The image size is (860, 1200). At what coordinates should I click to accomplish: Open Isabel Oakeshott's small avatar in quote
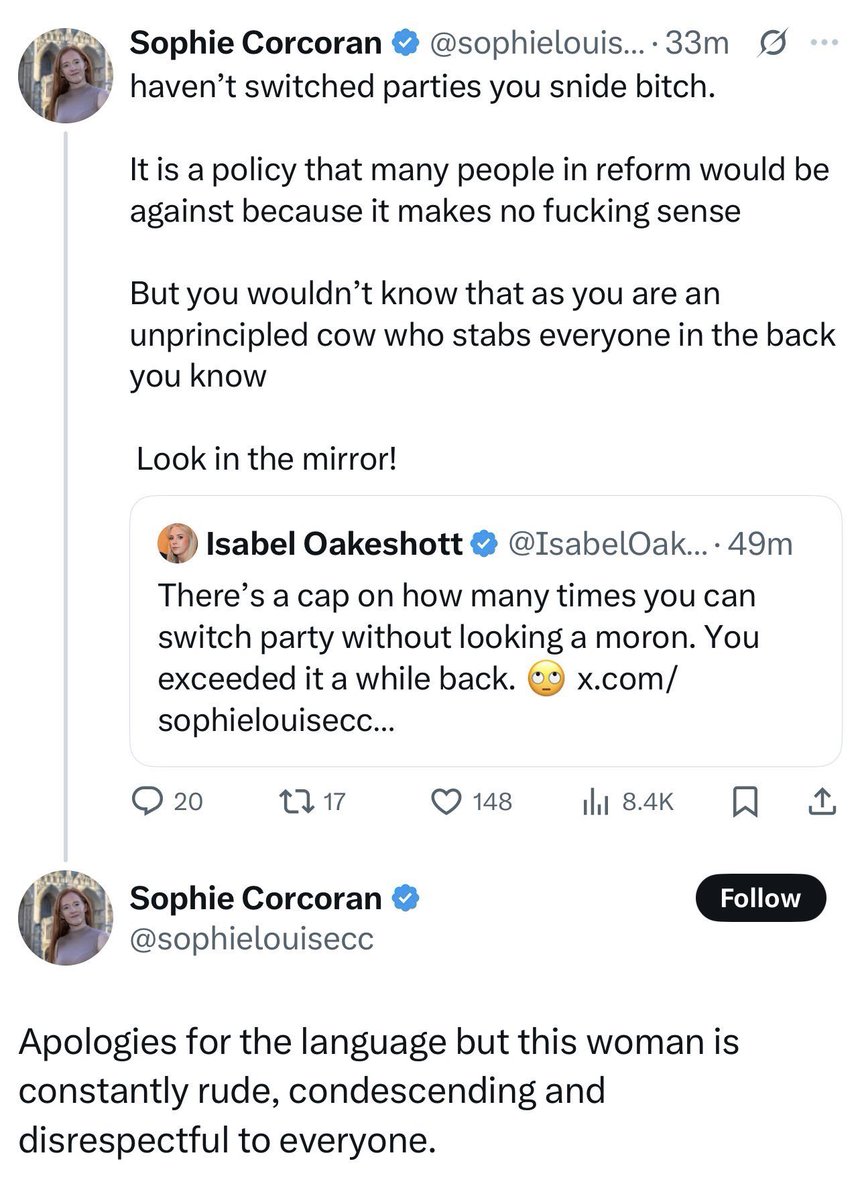coord(177,543)
